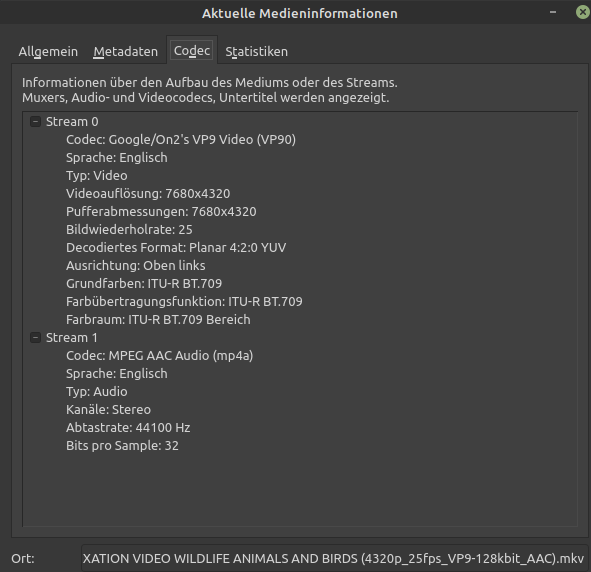Select the Farbraum ITU-R BT.709 row
The height and width of the screenshot is (572, 591).
(x=158, y=320)
